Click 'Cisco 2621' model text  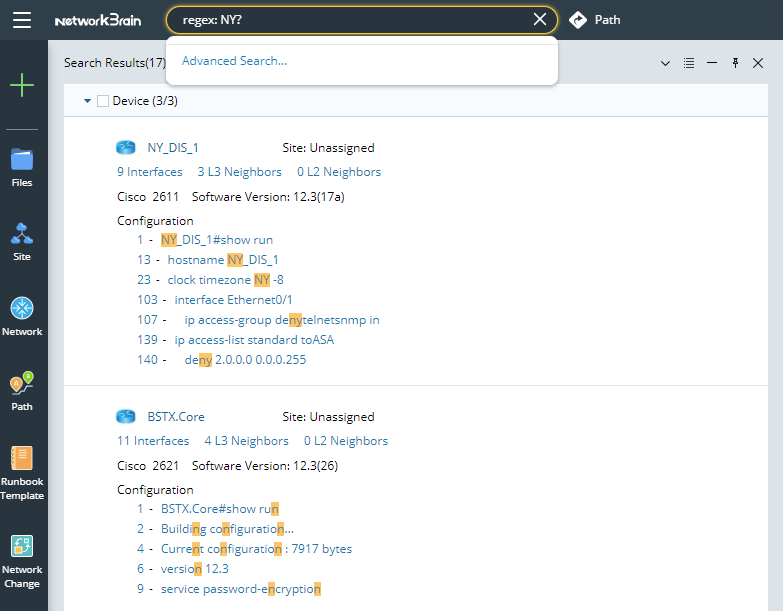coord(148,466)
